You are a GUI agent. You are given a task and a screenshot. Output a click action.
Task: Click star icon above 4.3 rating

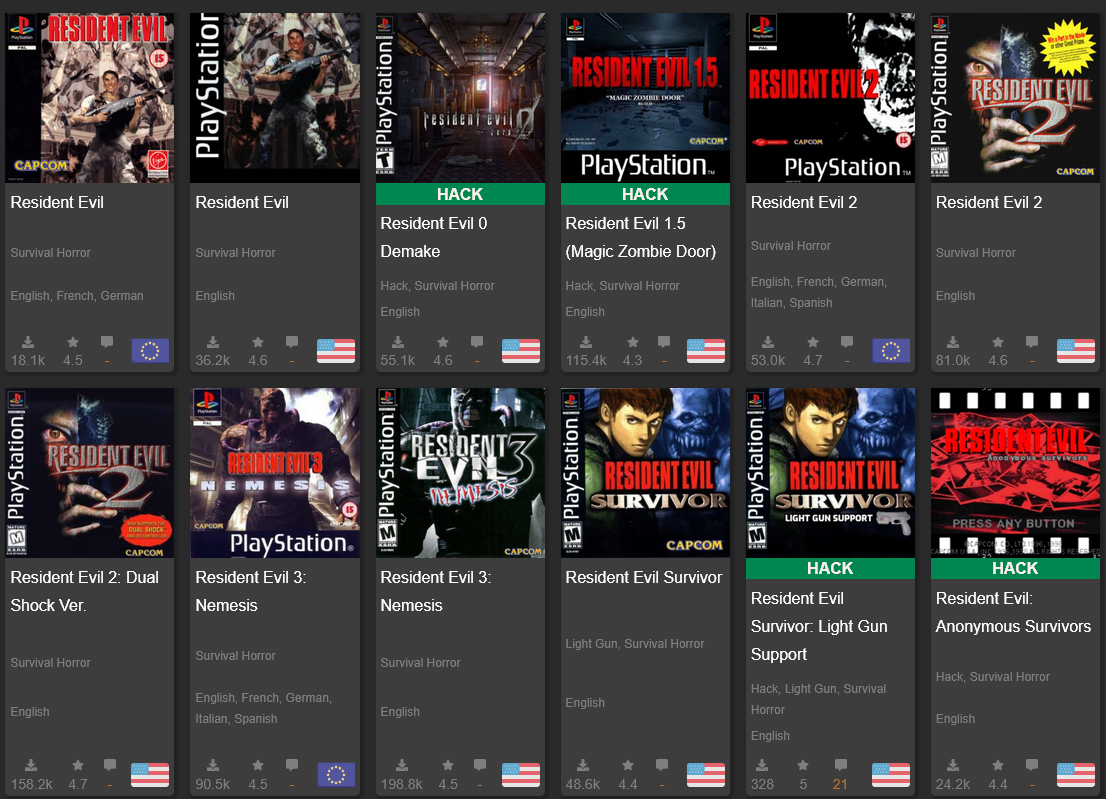[633, 342]
